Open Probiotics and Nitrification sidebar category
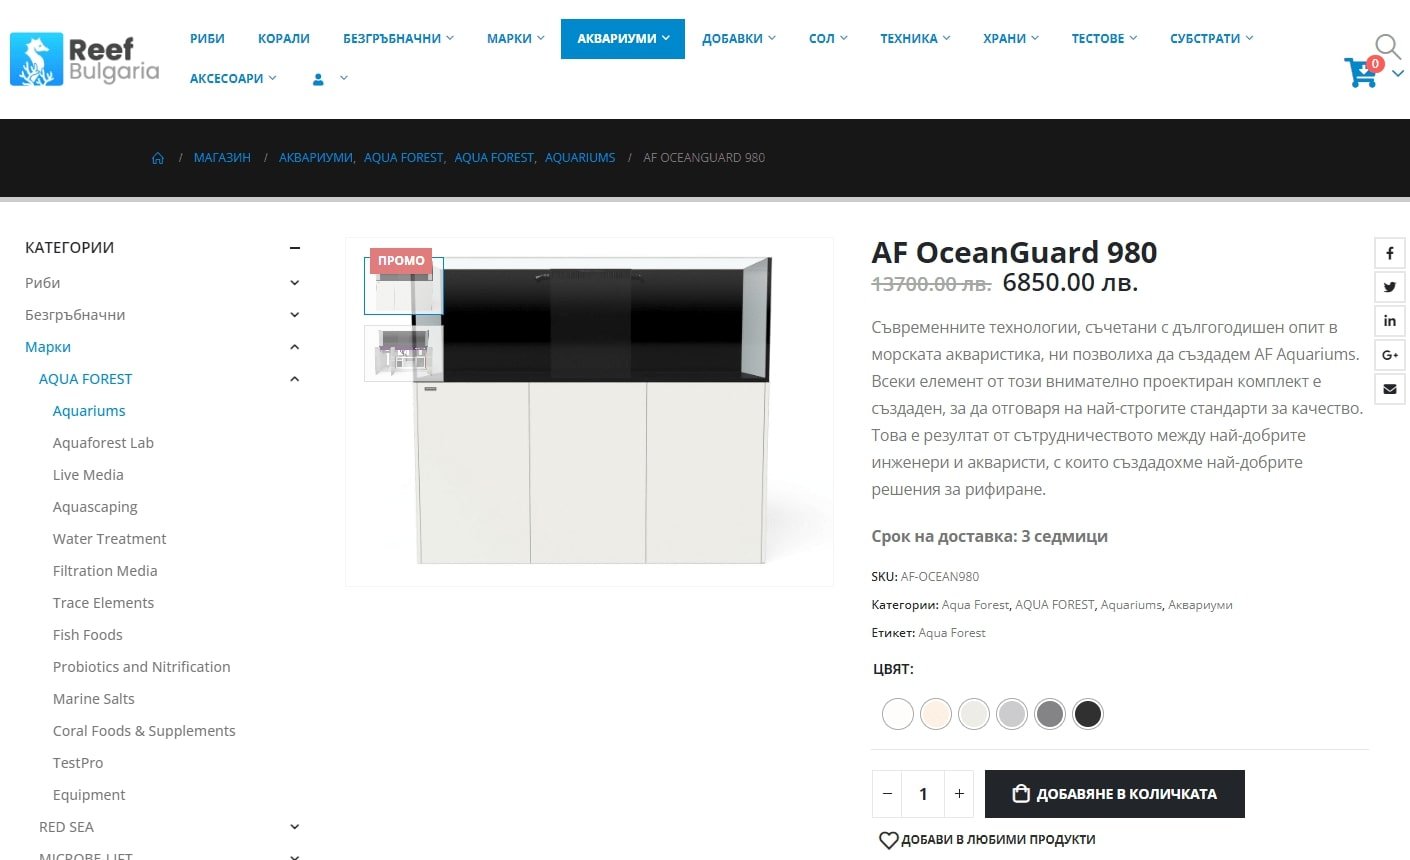The image size is (1410, 860). [142, 667]
